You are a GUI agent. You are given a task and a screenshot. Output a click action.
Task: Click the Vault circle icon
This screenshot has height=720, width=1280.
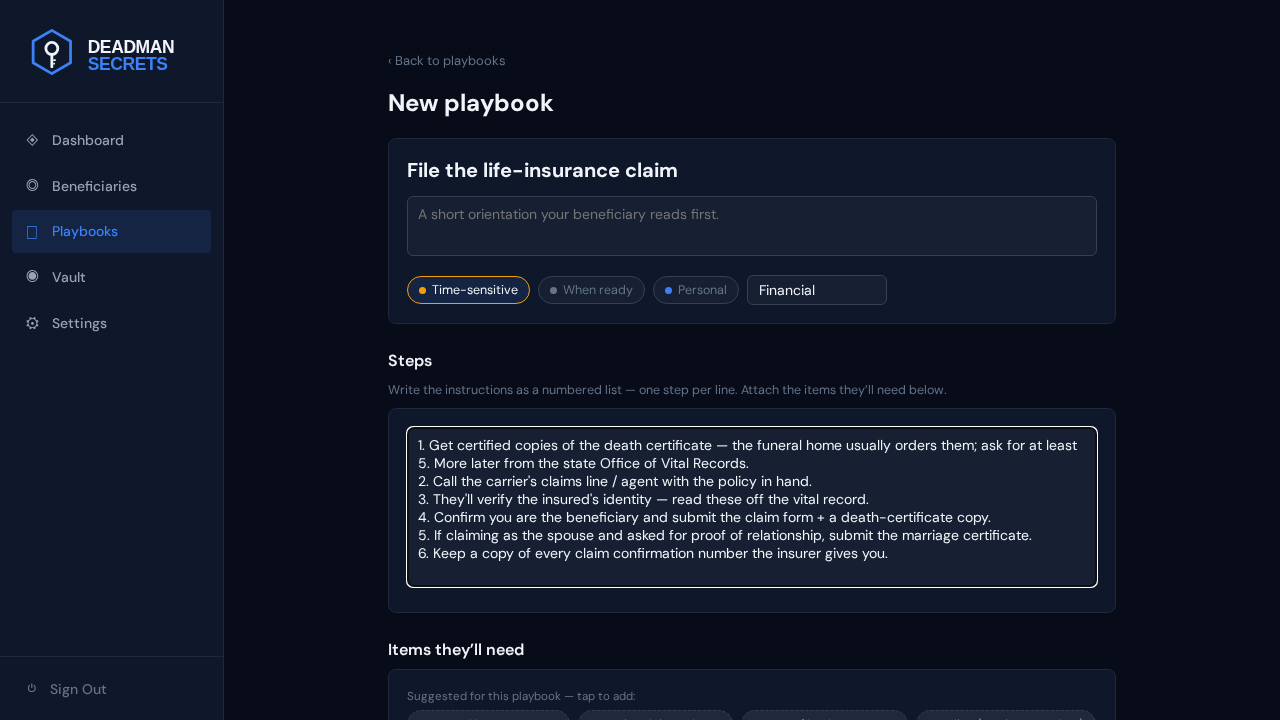pos(32,277)
